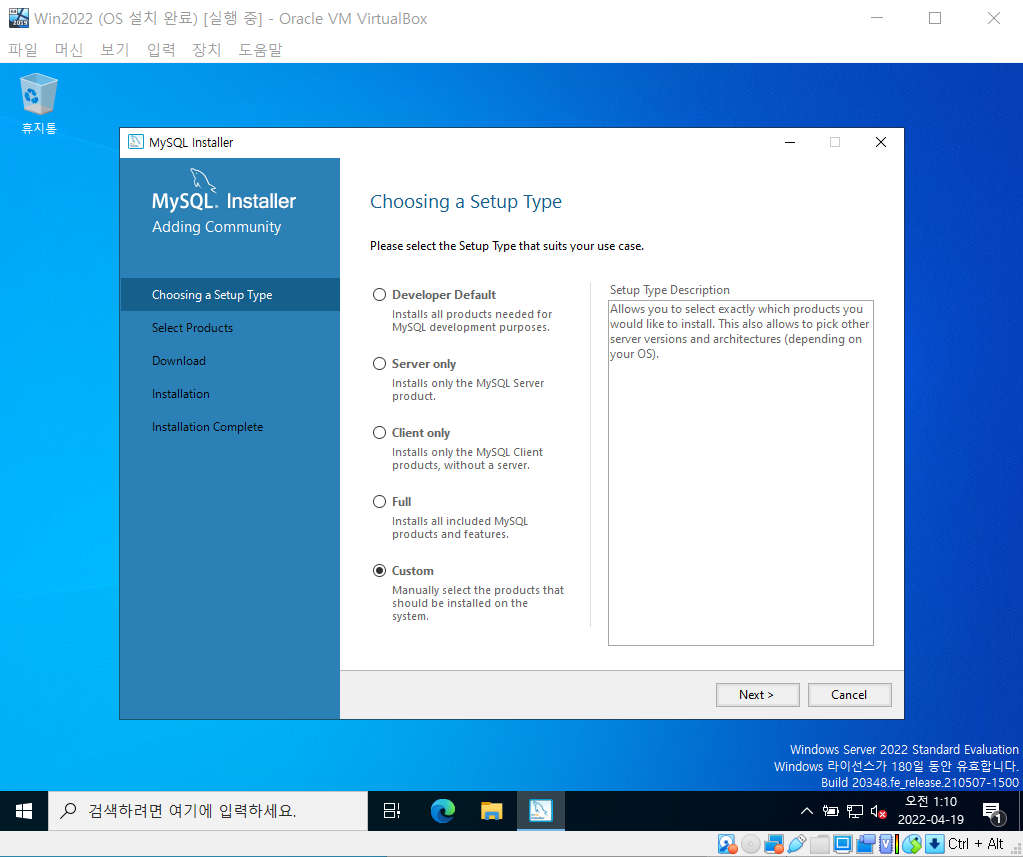Open the 도움말 menu
Image resolution: width=1023 pixels, height=857 pixels.
click(260, 50)
